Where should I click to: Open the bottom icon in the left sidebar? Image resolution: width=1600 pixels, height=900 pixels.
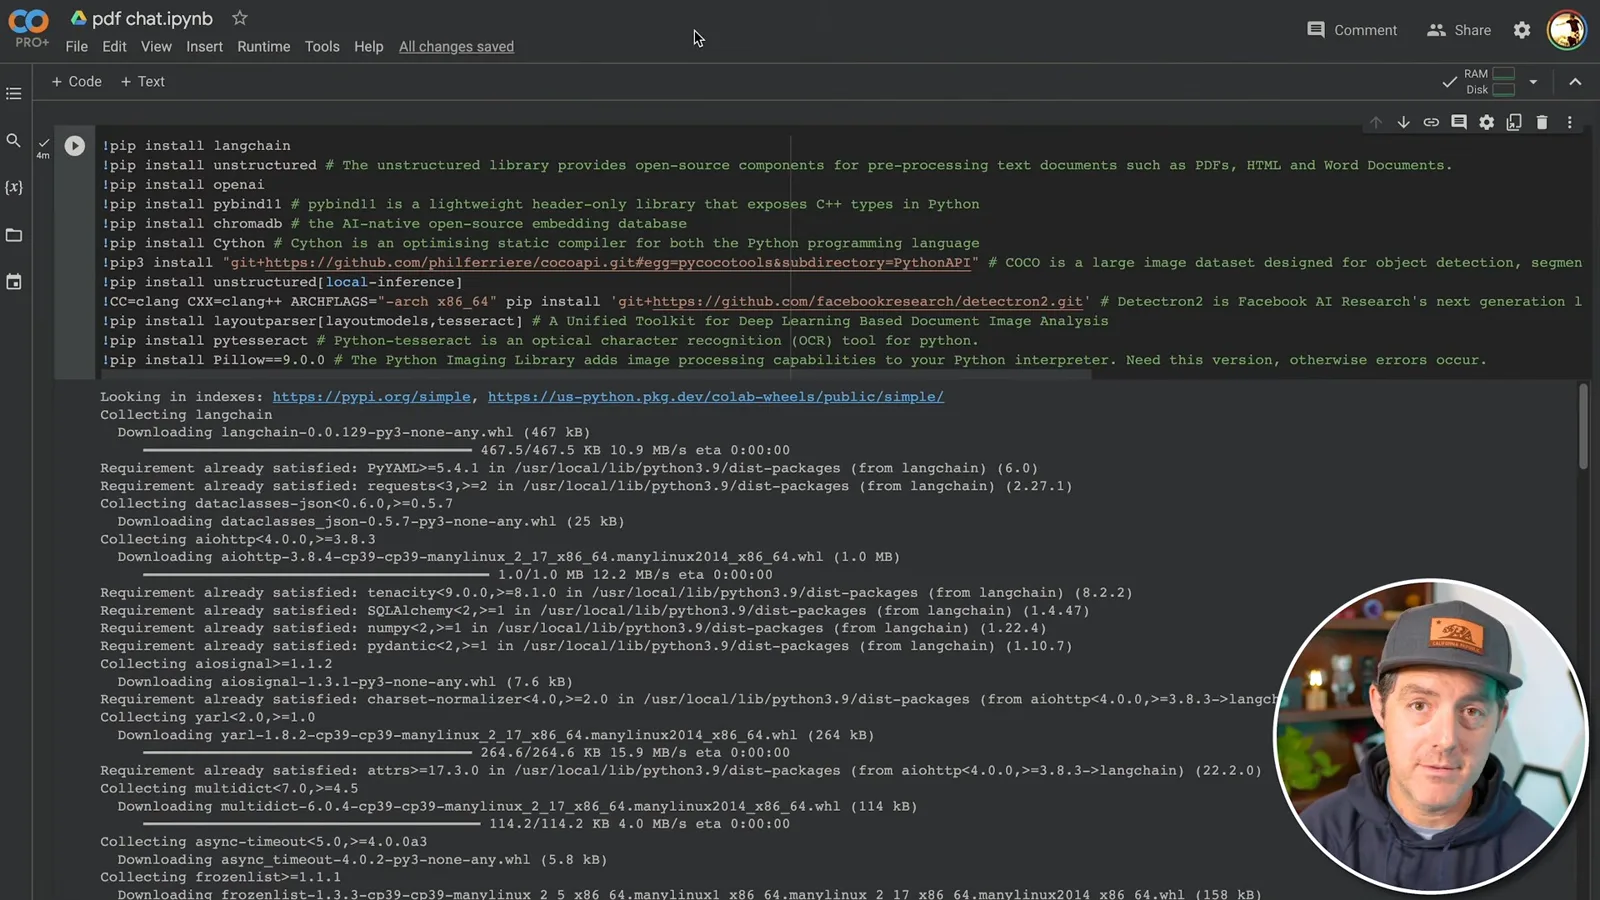[13, 282]
